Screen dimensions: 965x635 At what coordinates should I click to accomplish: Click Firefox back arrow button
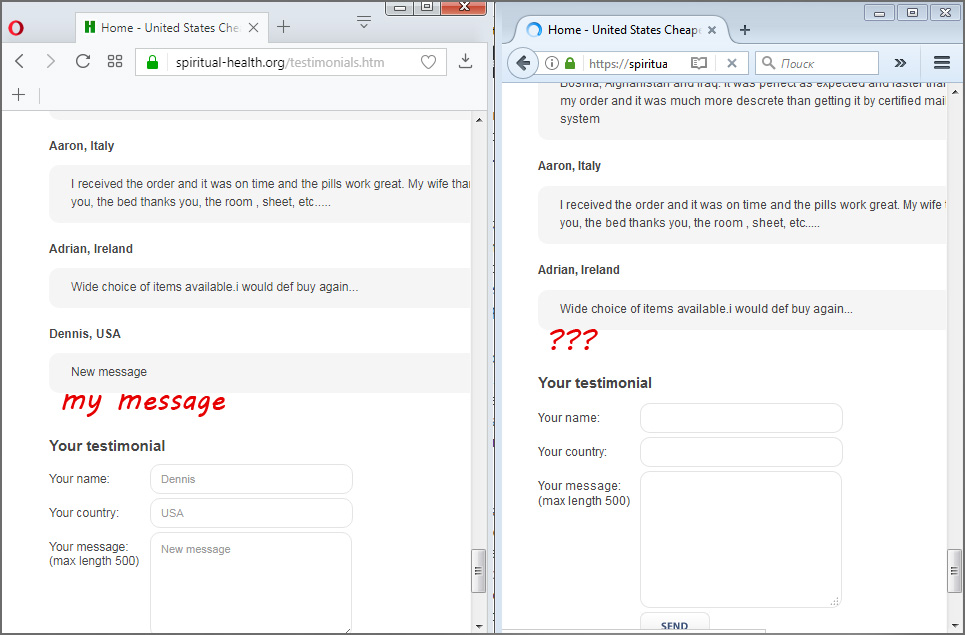(x=522, y=63)
